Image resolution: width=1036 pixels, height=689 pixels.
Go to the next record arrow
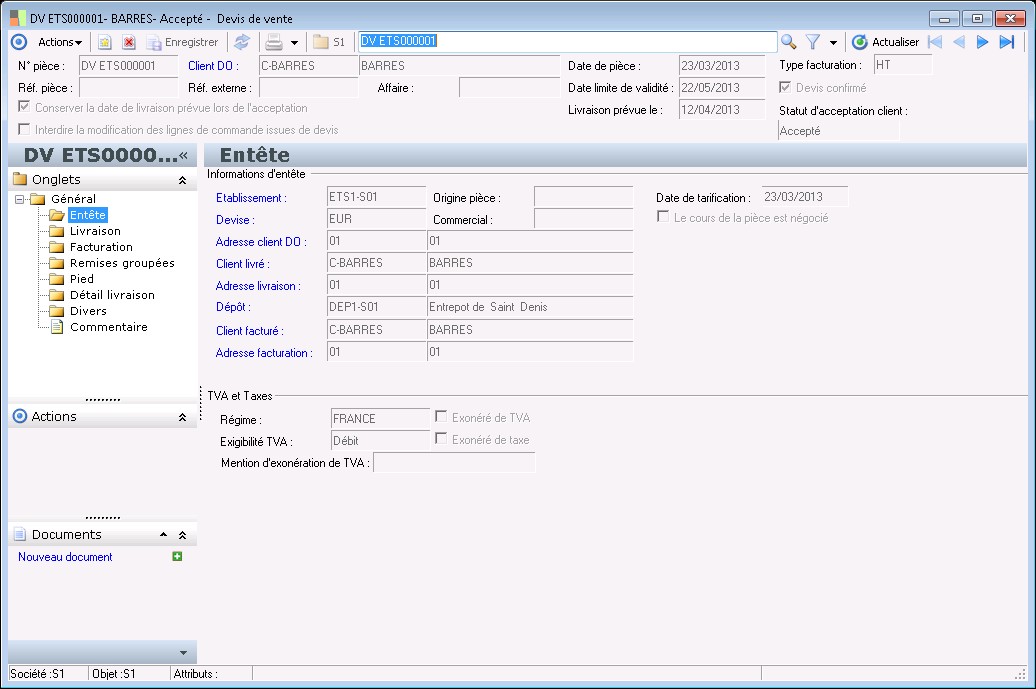pos(982,42)
